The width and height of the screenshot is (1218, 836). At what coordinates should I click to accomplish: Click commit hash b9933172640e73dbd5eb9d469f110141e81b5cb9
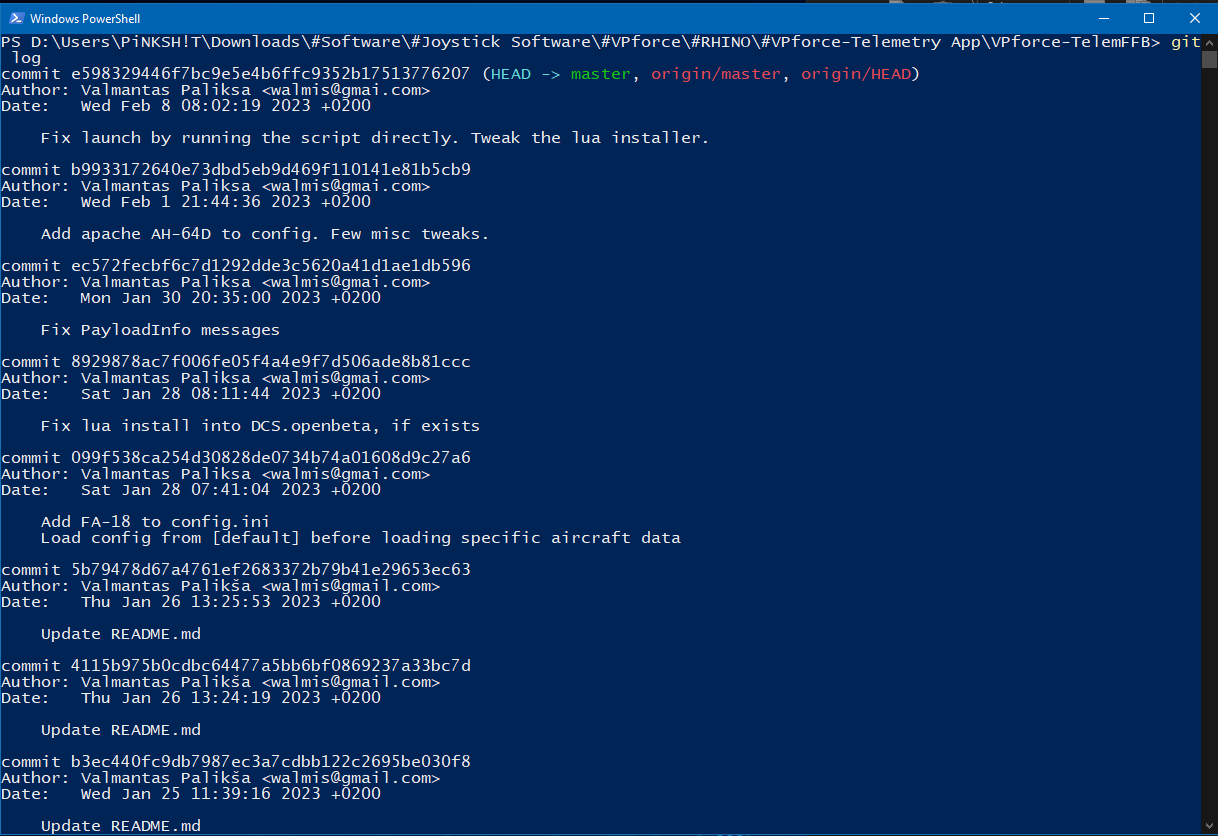click(270, 170)
